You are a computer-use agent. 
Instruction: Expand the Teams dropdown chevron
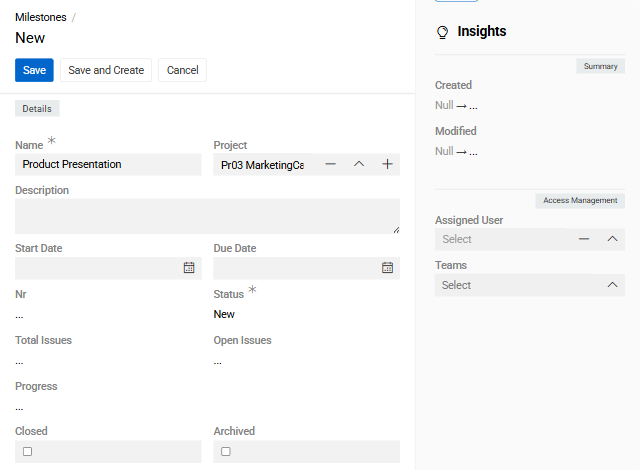[x=612, y=285]
